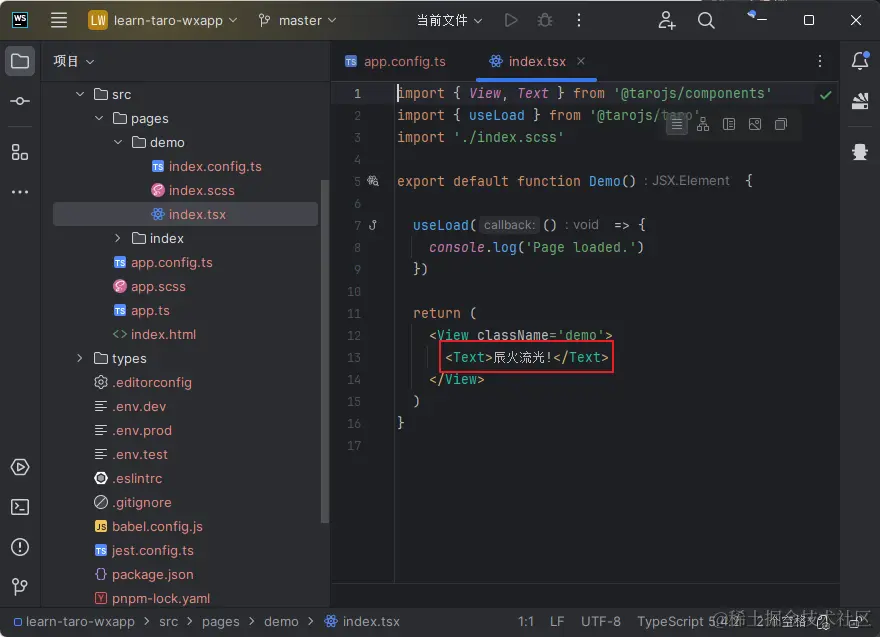
Task: Open more run actions menu
Action: point(579,20)
